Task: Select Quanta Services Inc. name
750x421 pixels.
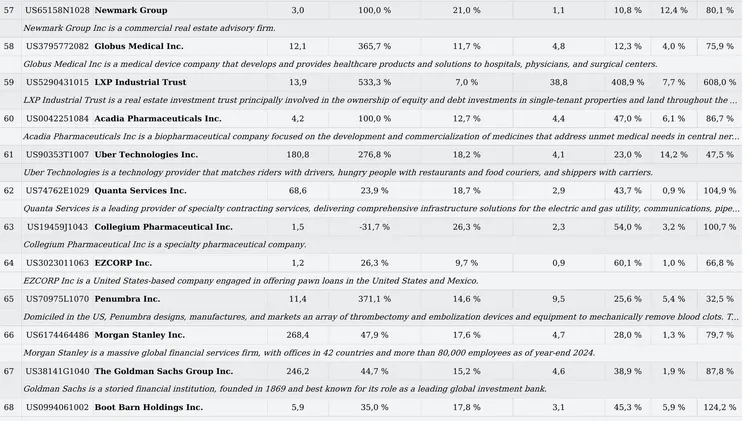Action: 140,190
